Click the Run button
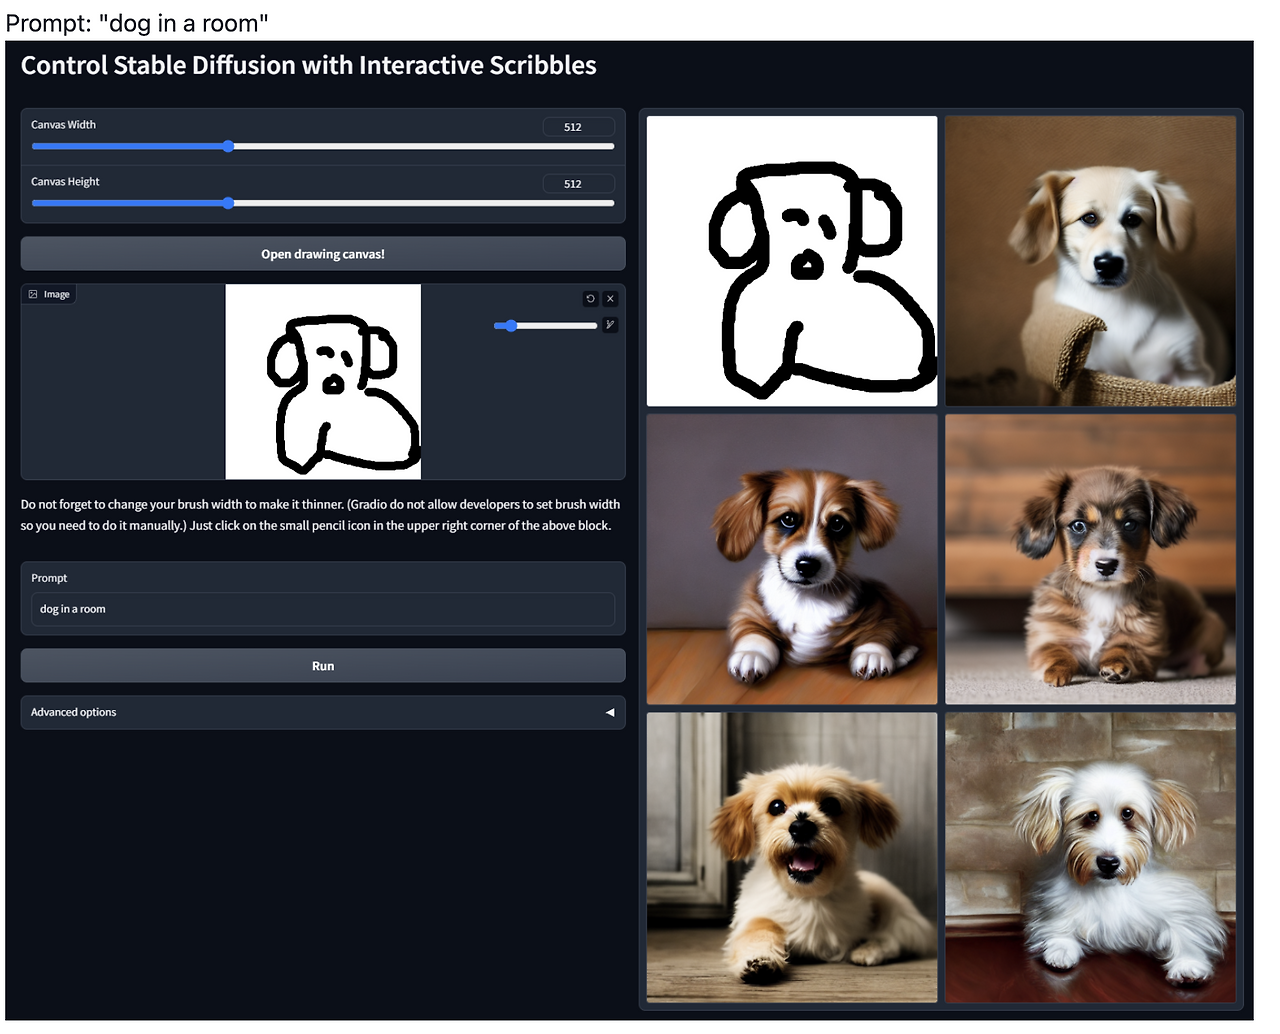The height and width of the screenshot is (1034, 1280). (323, 666)
